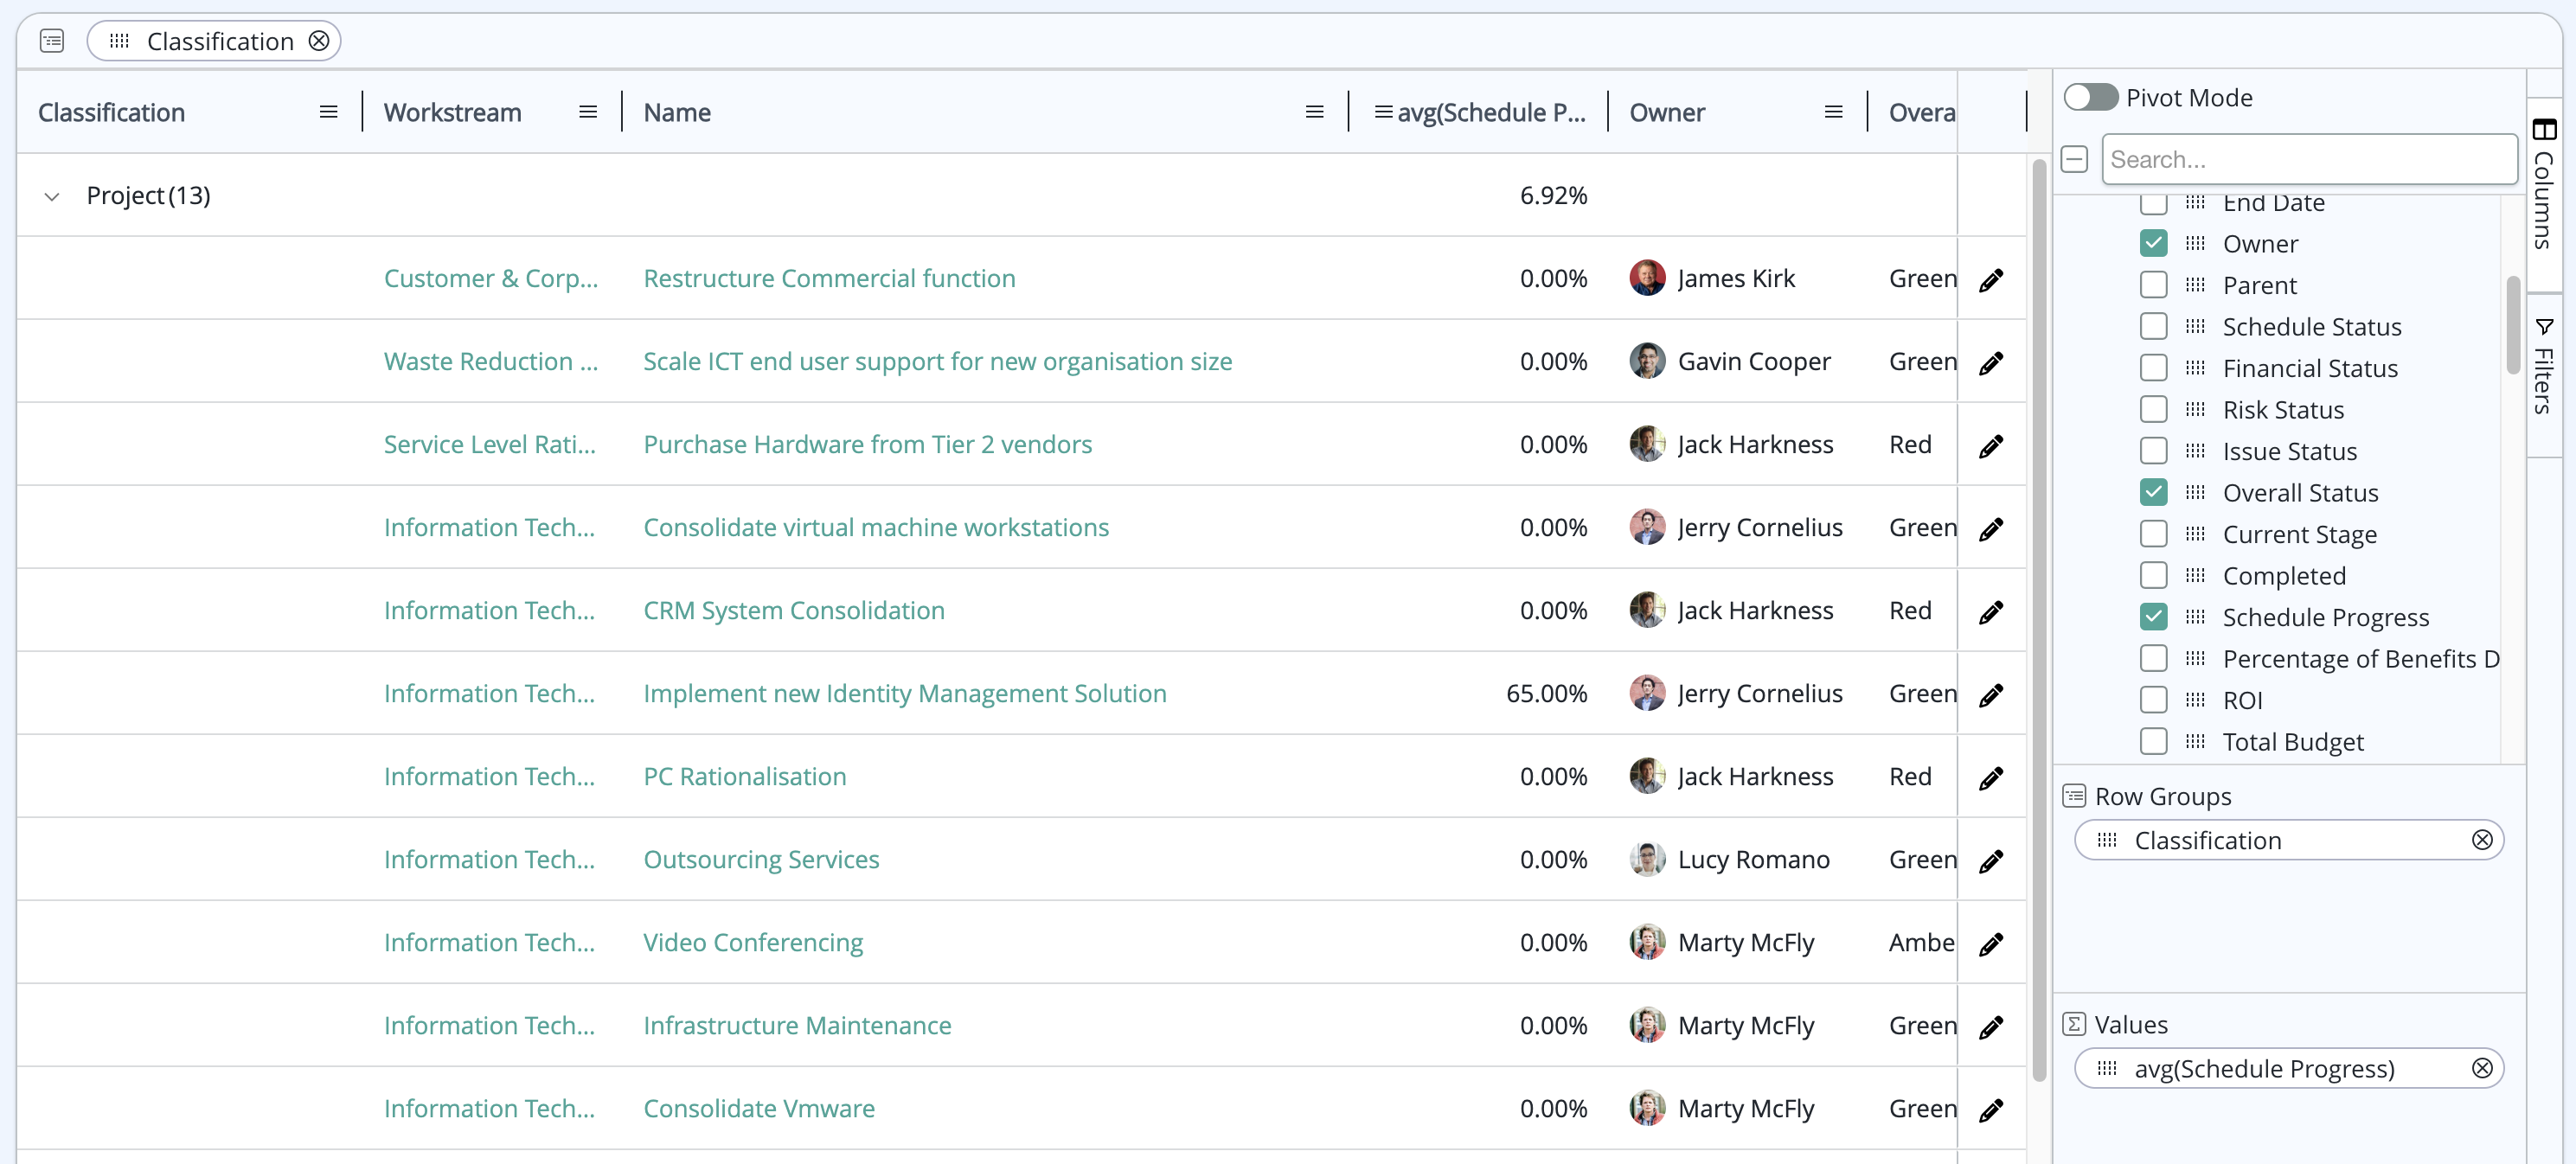
Task: Open Restructure Commercial function link
Action: (x=829, y=278)
